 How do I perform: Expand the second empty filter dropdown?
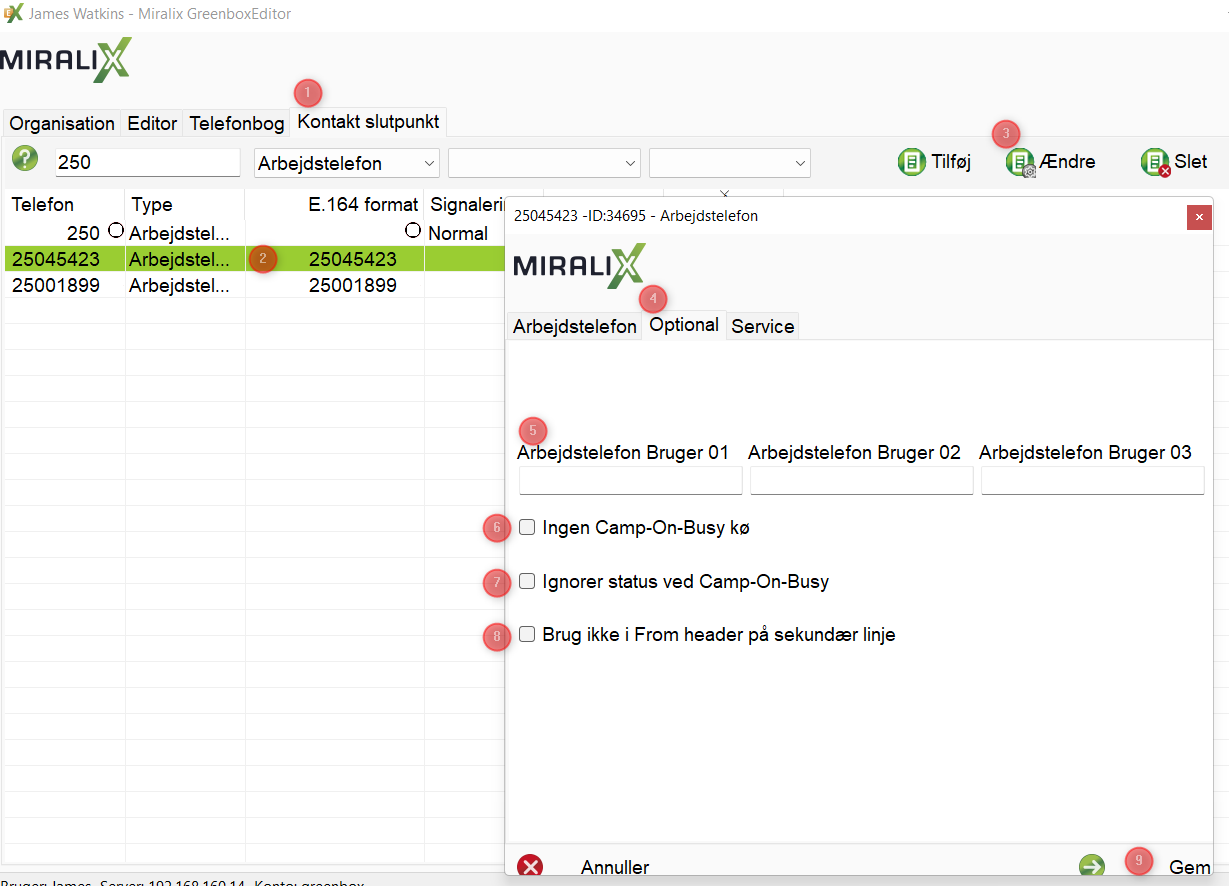pos(544,163)
